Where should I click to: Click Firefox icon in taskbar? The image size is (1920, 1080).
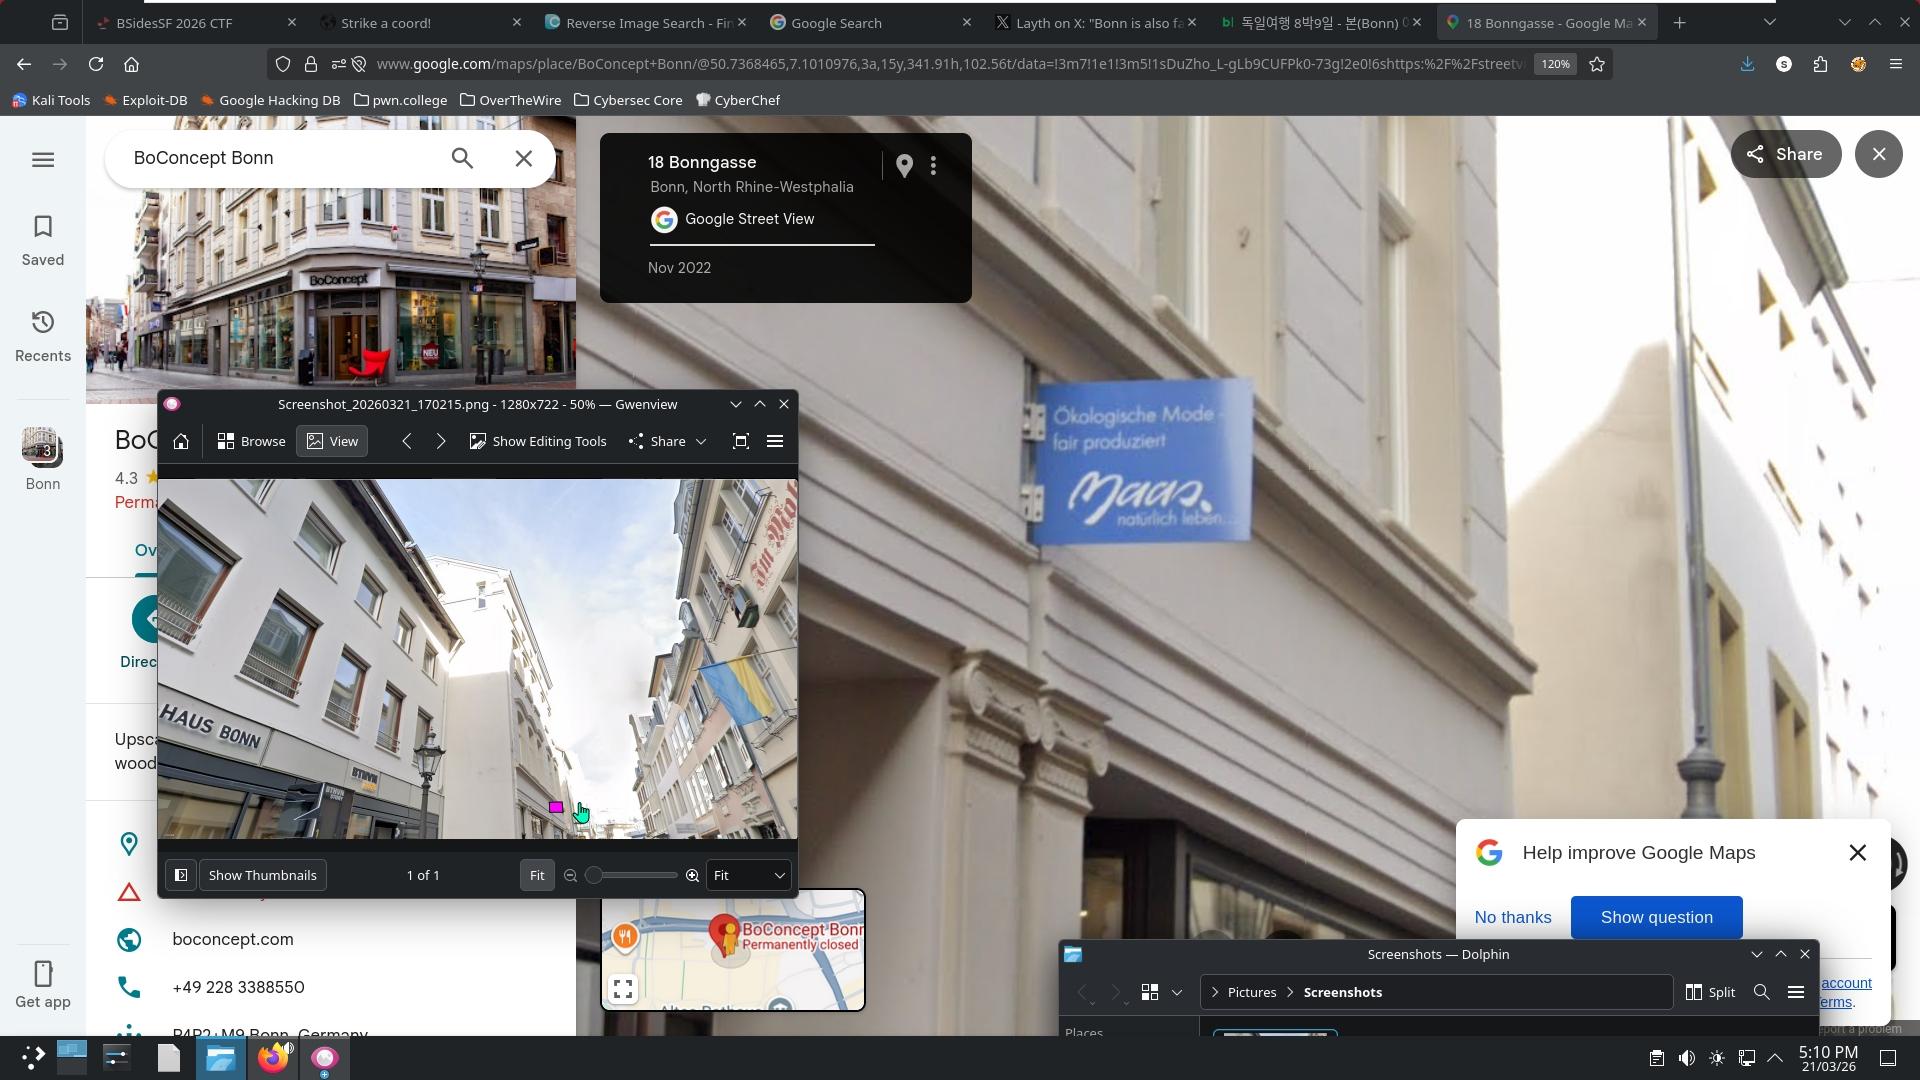(272, 1058)
